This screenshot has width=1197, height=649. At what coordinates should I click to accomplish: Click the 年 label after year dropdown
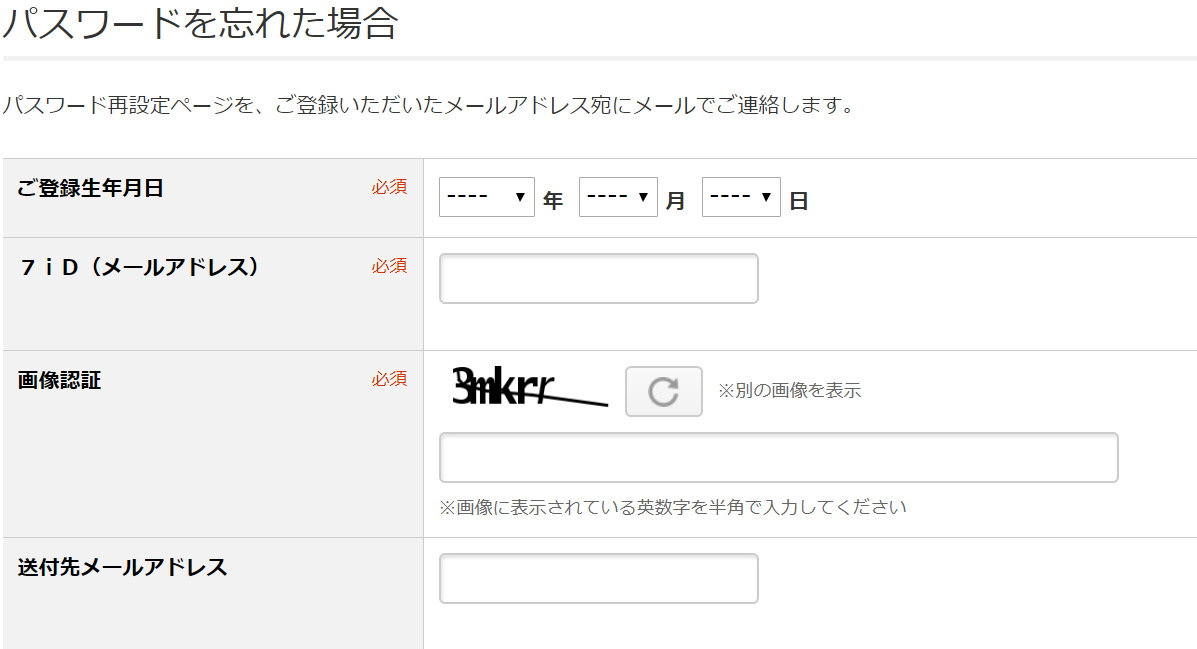(553, 201)
